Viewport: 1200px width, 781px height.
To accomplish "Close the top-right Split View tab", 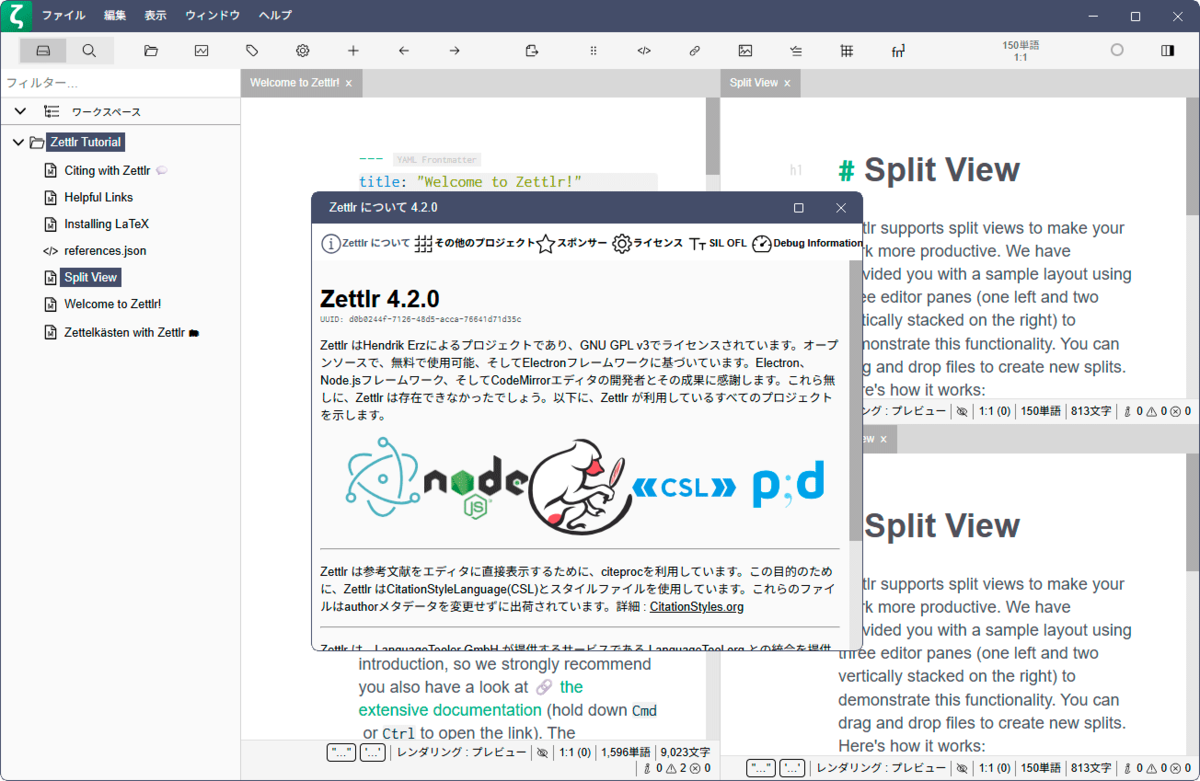I will (x=788, y=84).
